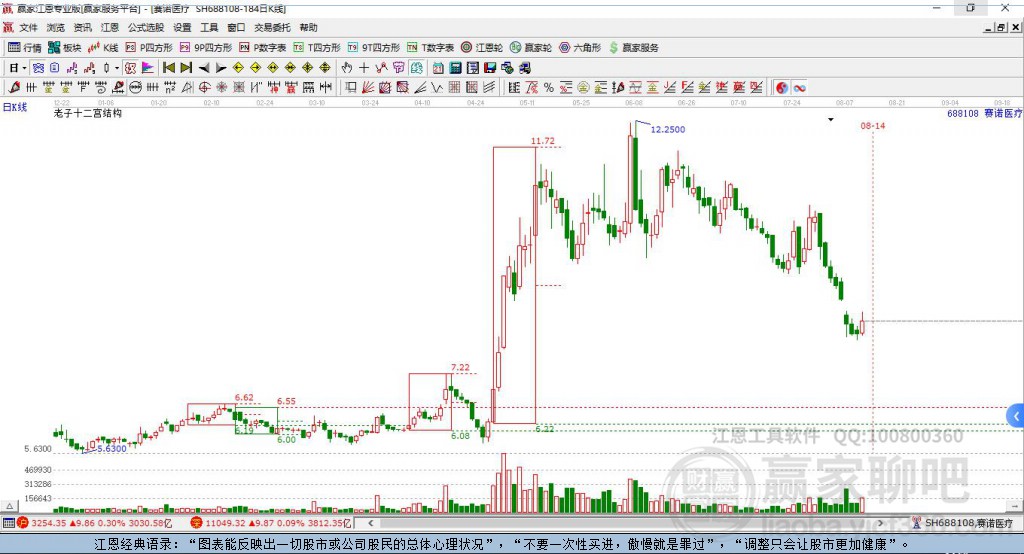This screenshot has height=554, width=1024.
Task: Click the 688108 赛诺医疗 stock label
Action: [x=984, y=114]
